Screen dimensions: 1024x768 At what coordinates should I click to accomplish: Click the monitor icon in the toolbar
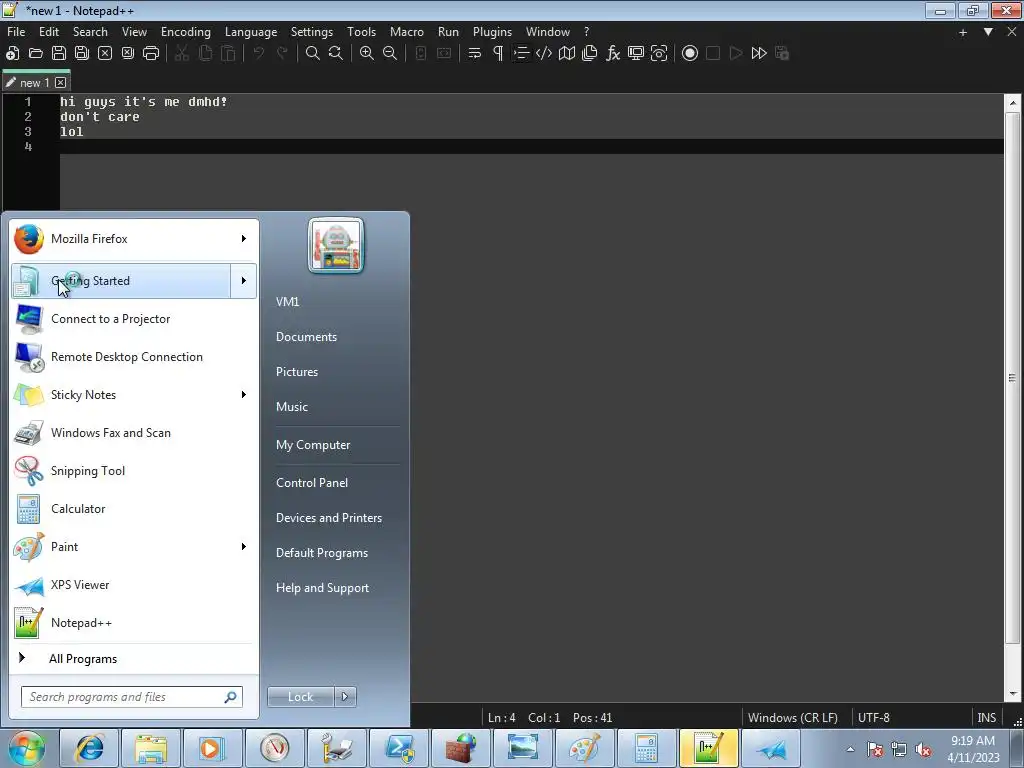click(636, 54)
